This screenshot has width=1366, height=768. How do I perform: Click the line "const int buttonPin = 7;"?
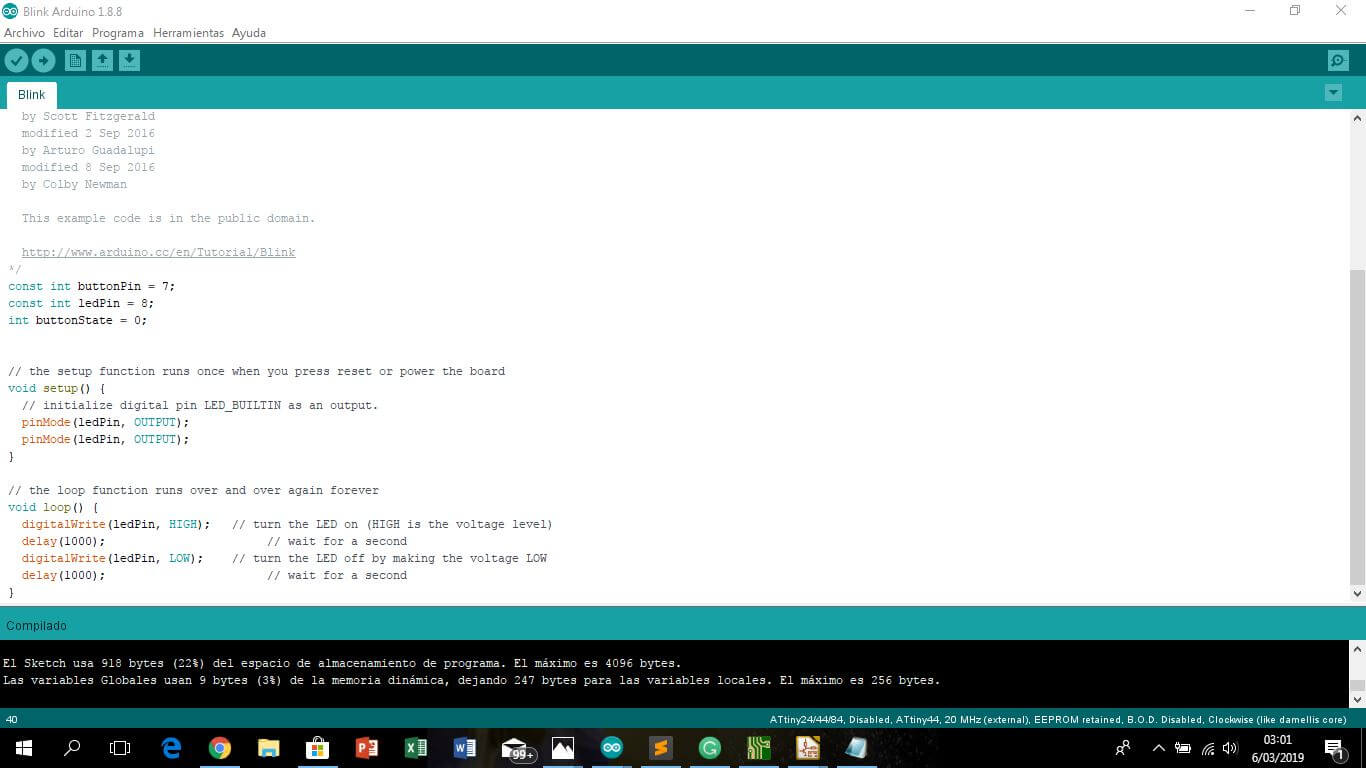(x=92, y=286)
